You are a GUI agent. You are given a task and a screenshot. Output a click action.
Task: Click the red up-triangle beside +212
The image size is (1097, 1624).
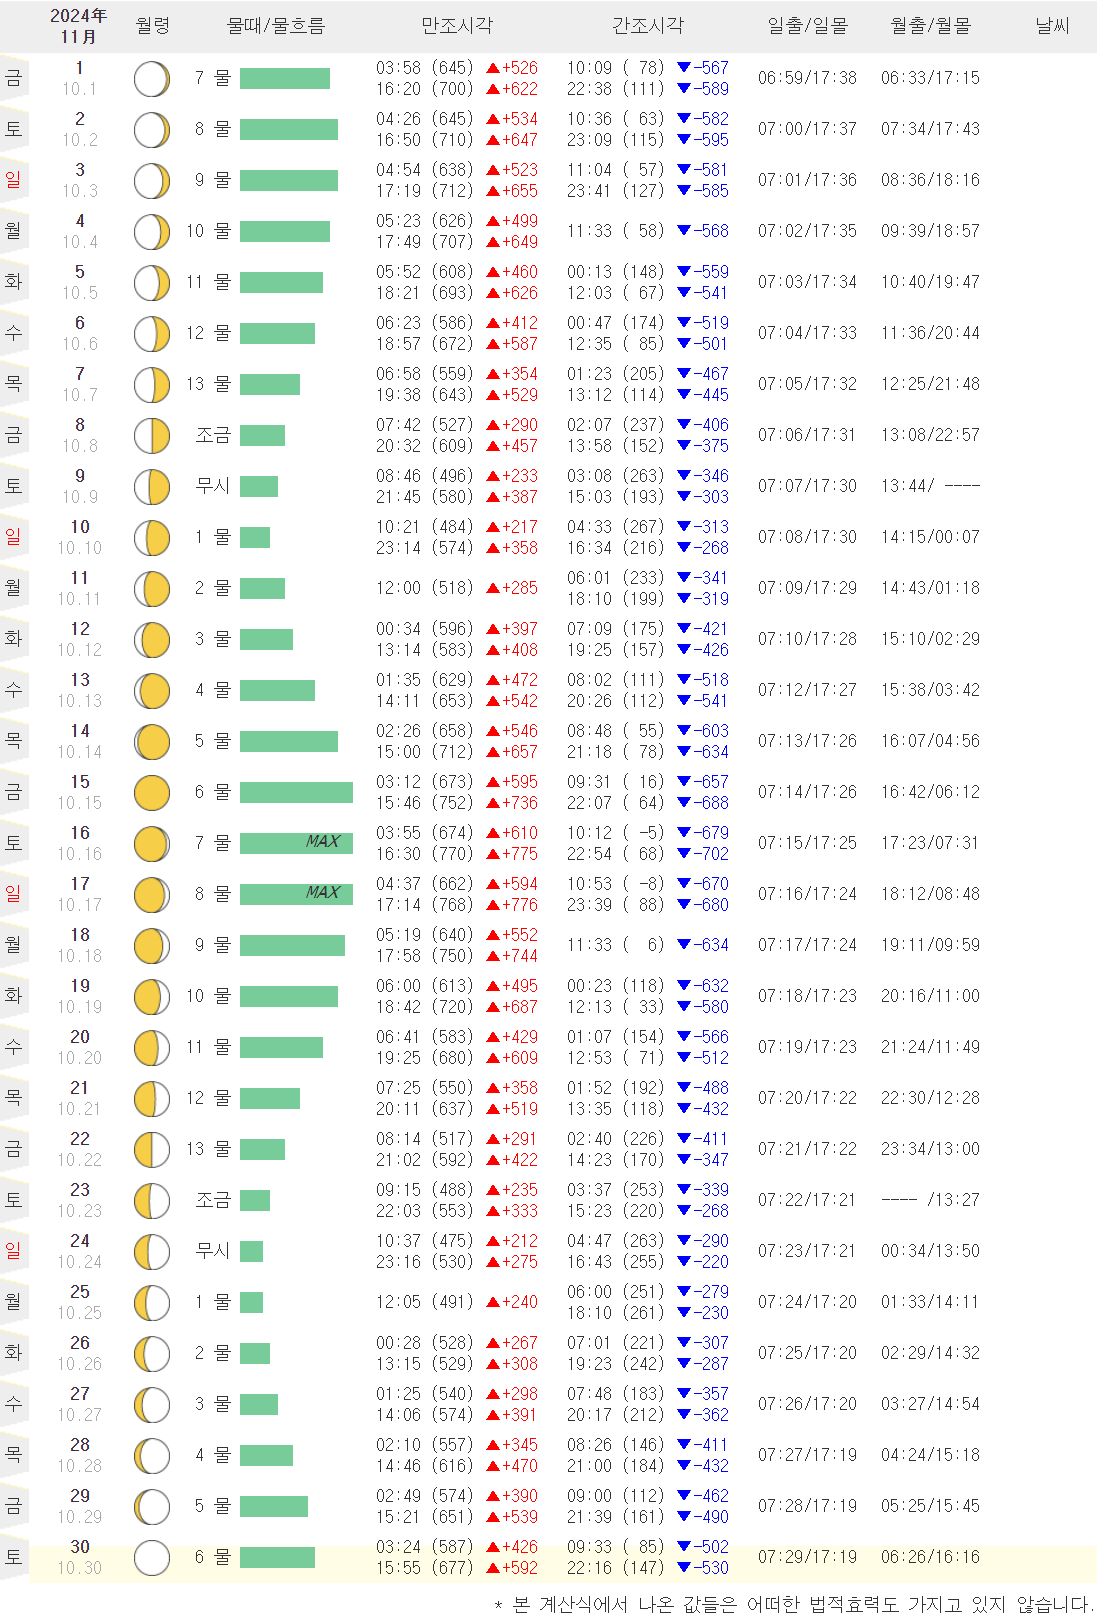coord(493,1241)
